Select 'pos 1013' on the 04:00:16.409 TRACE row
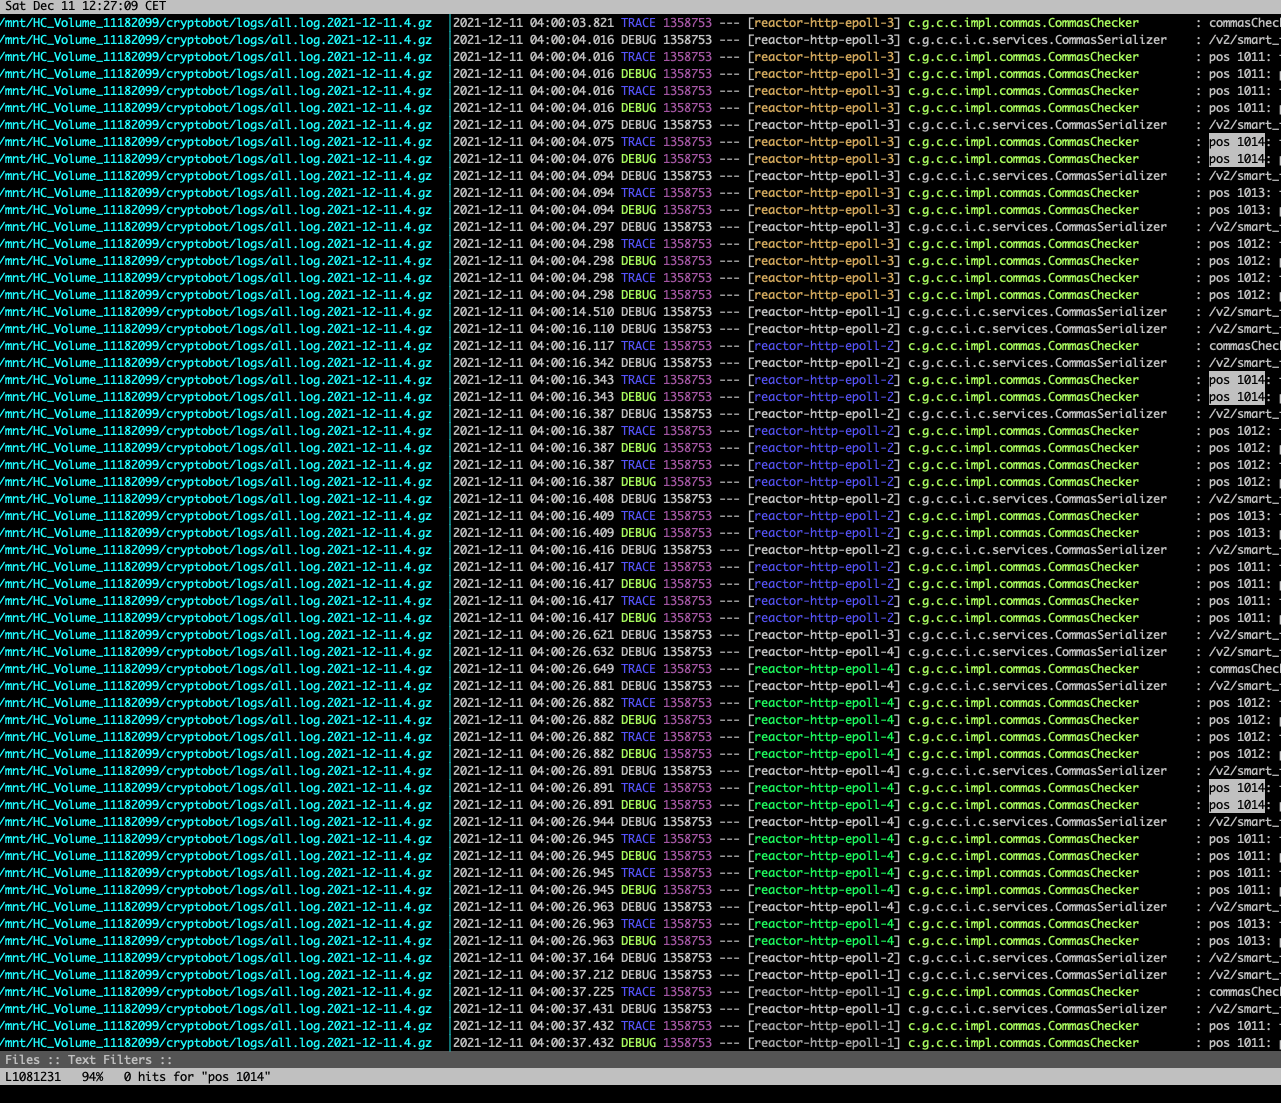 coord(1237,516)
